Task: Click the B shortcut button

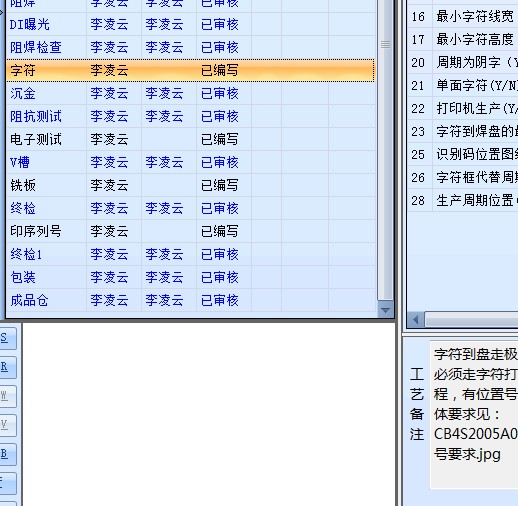Action: point(7,454)
